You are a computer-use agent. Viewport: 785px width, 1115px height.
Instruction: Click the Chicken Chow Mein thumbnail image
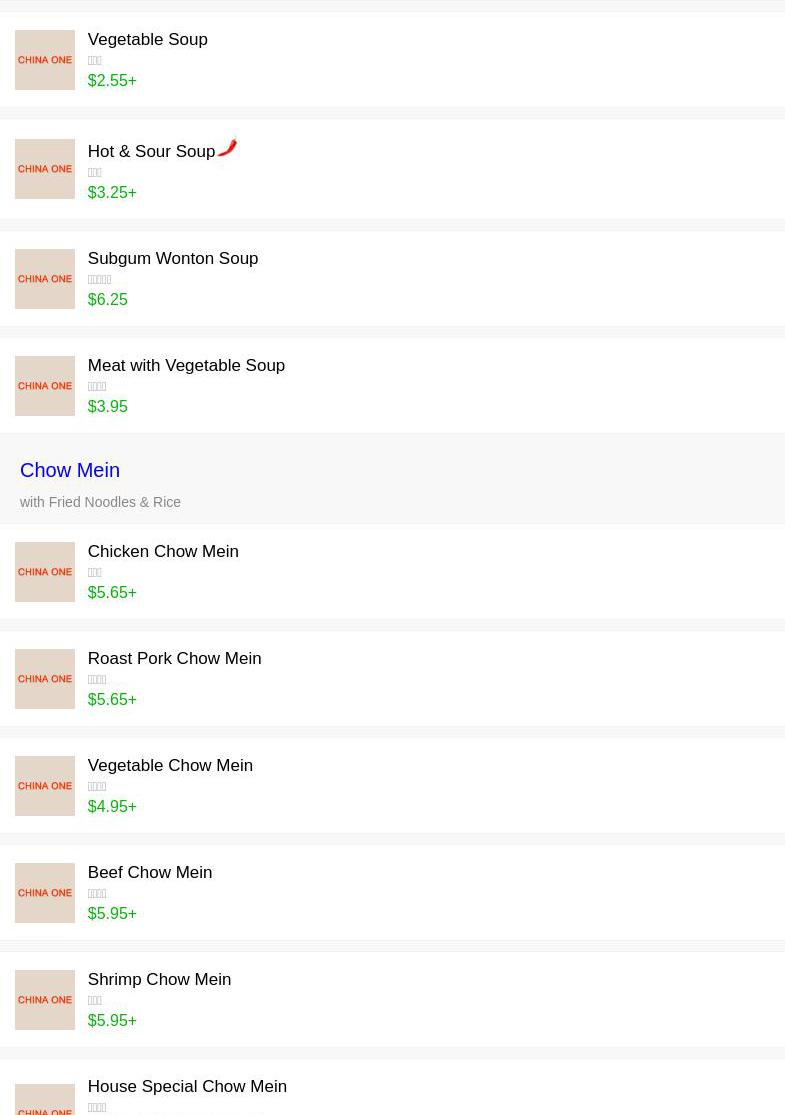(45, 572)
